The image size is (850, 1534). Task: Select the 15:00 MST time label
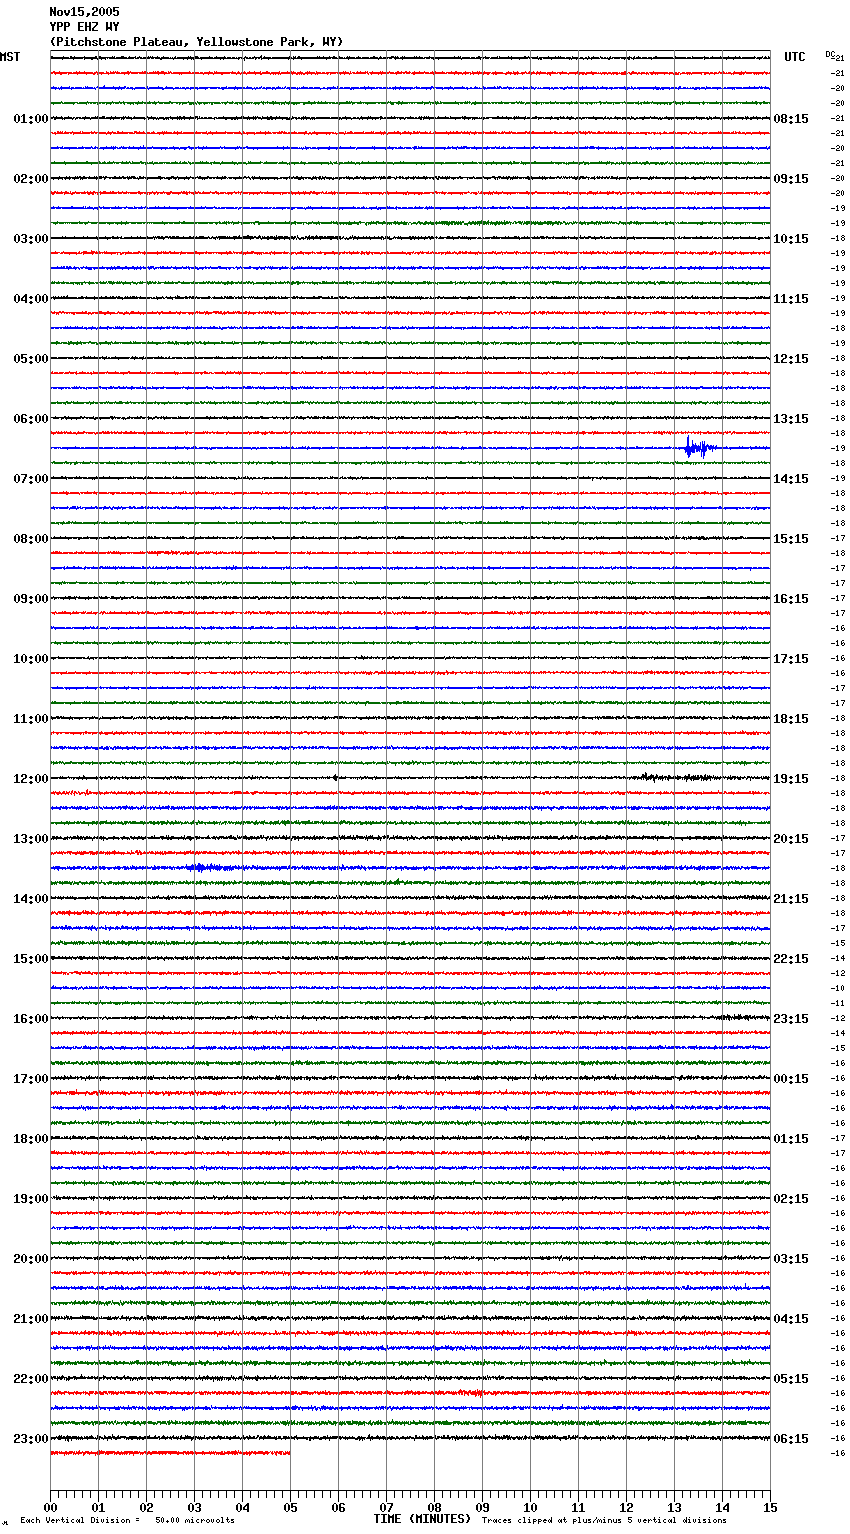(31, 959)
